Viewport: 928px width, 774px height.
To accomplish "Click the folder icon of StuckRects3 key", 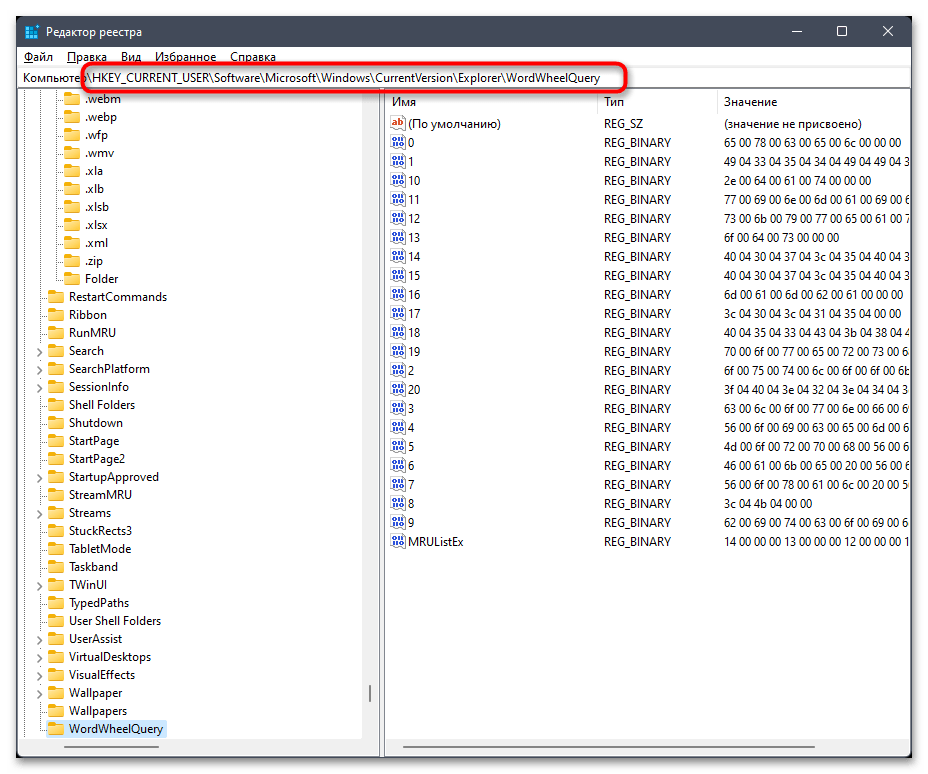I will (x=56, y=531).
